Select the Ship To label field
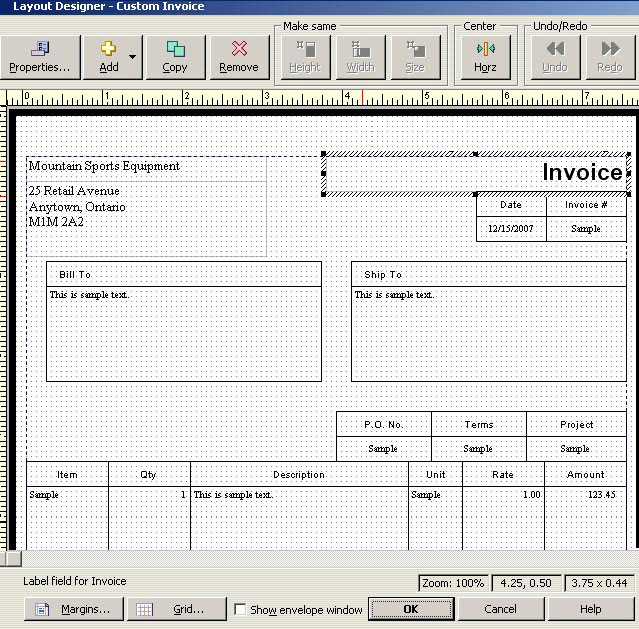The height and width of the screenshot is (629, 639). point(383,274)
